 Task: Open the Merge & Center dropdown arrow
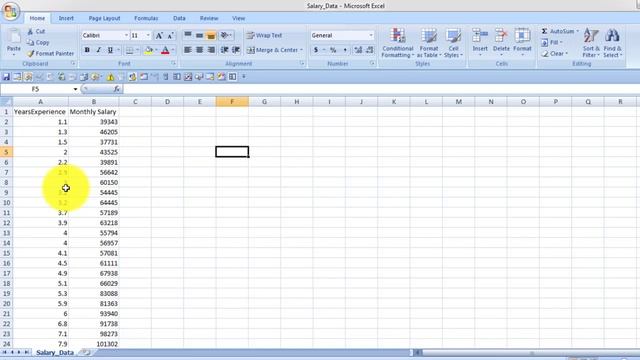coord(301,50)
